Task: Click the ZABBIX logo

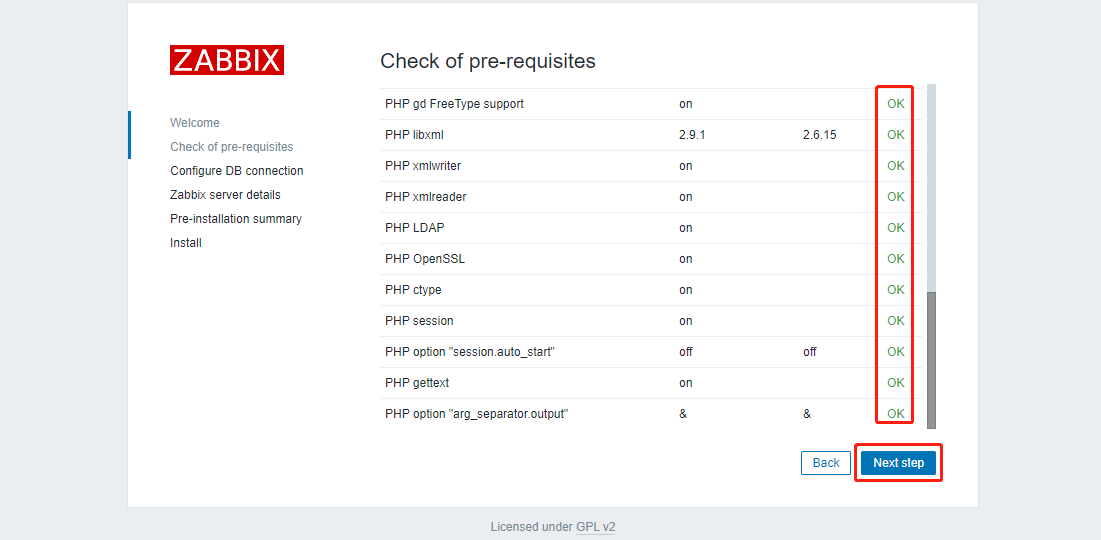Action: coord(227,60)
